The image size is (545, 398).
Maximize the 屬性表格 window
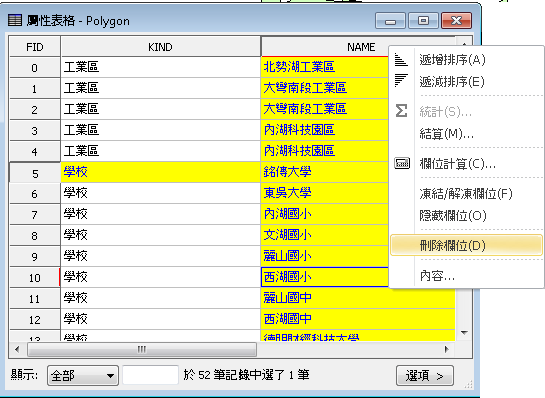coord(423,21)
